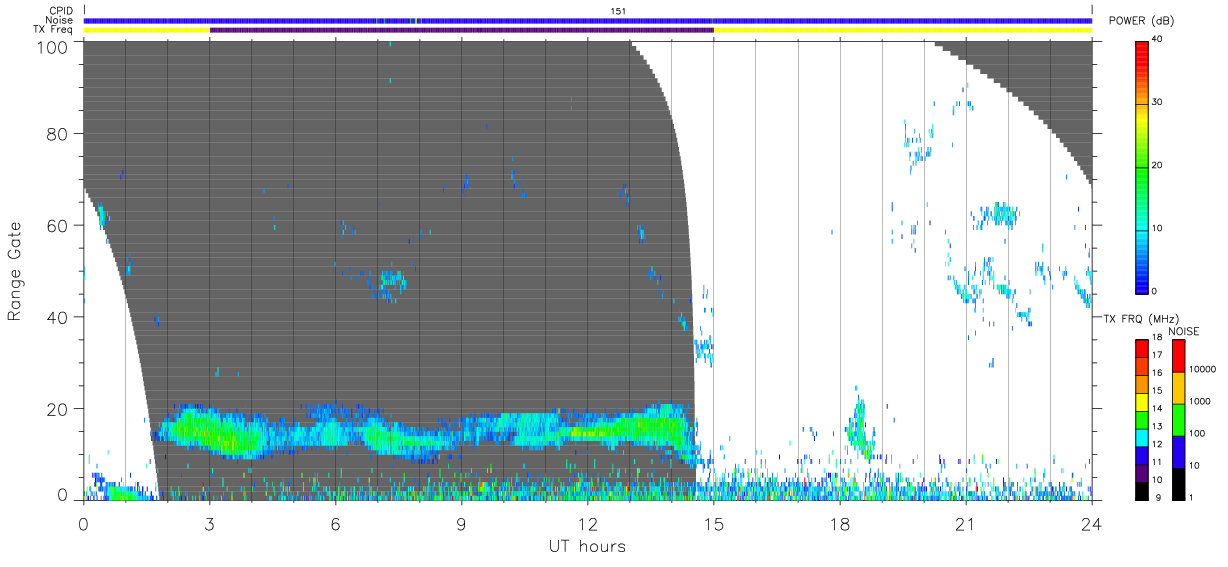
Task: Click the green swatch in NOISE legend
Action: (1177, 419)
